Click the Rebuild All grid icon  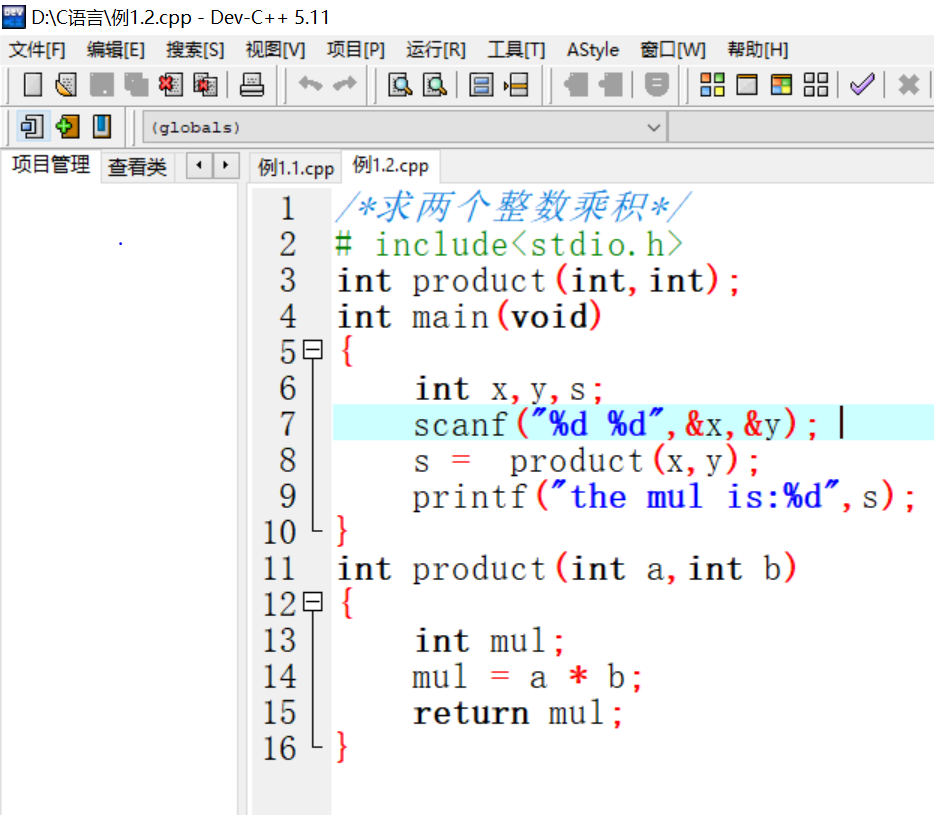click(815, 85)
